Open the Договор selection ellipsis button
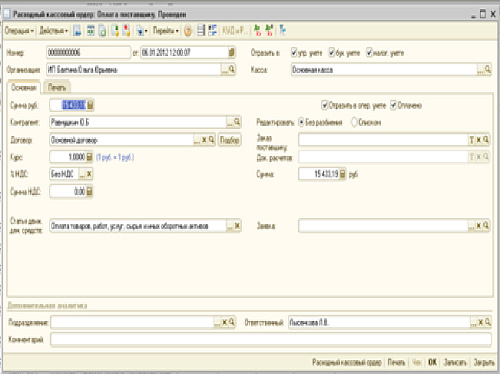500x377 pixels. (x=197, y=140)
